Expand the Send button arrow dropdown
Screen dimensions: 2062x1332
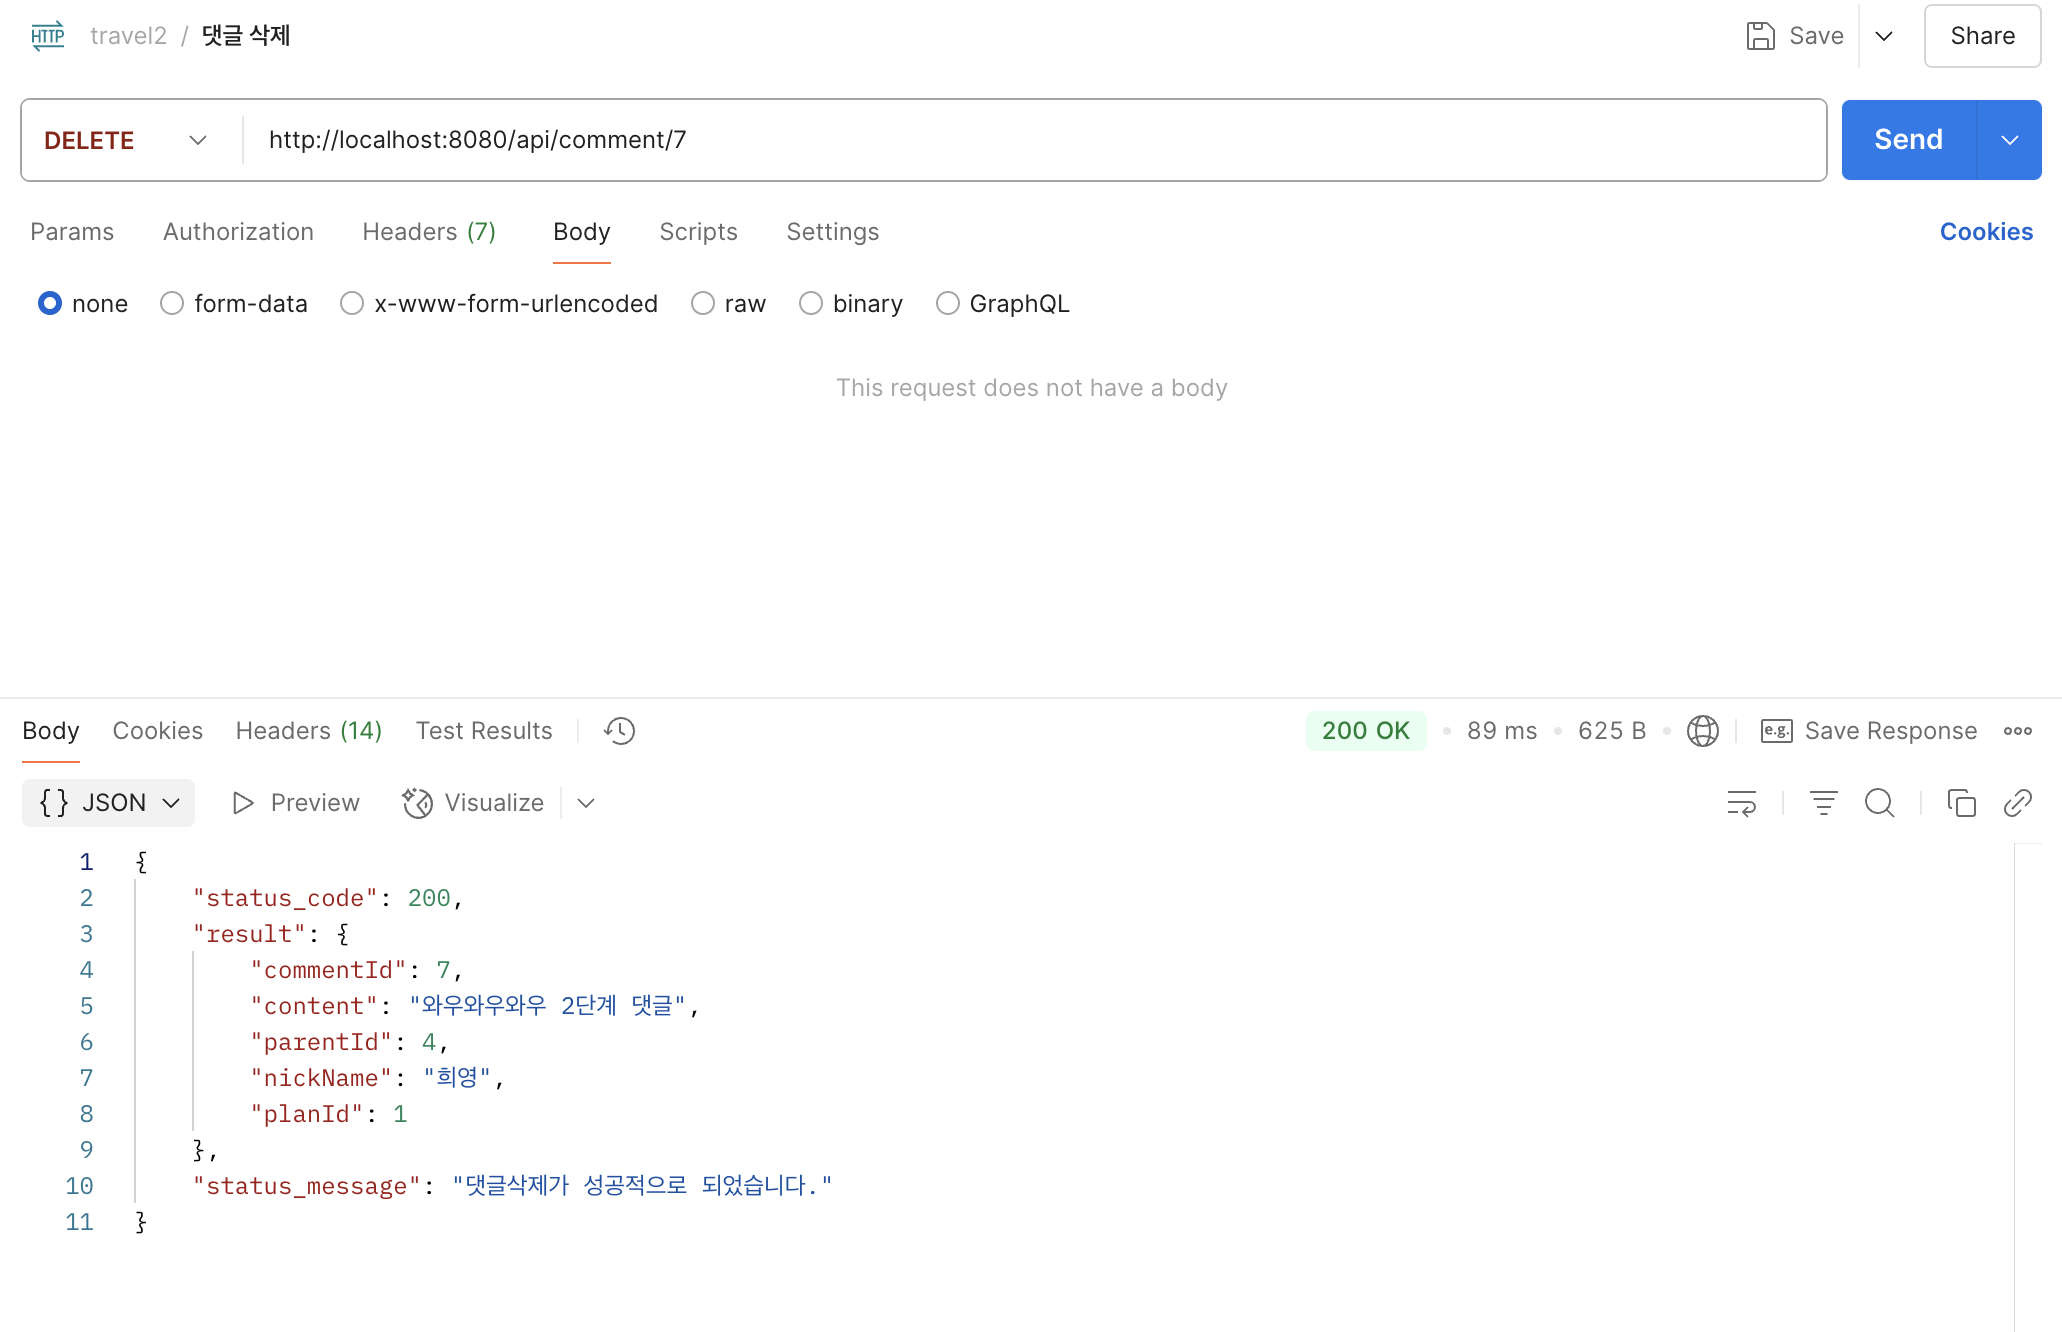(x=2009, y=140)
